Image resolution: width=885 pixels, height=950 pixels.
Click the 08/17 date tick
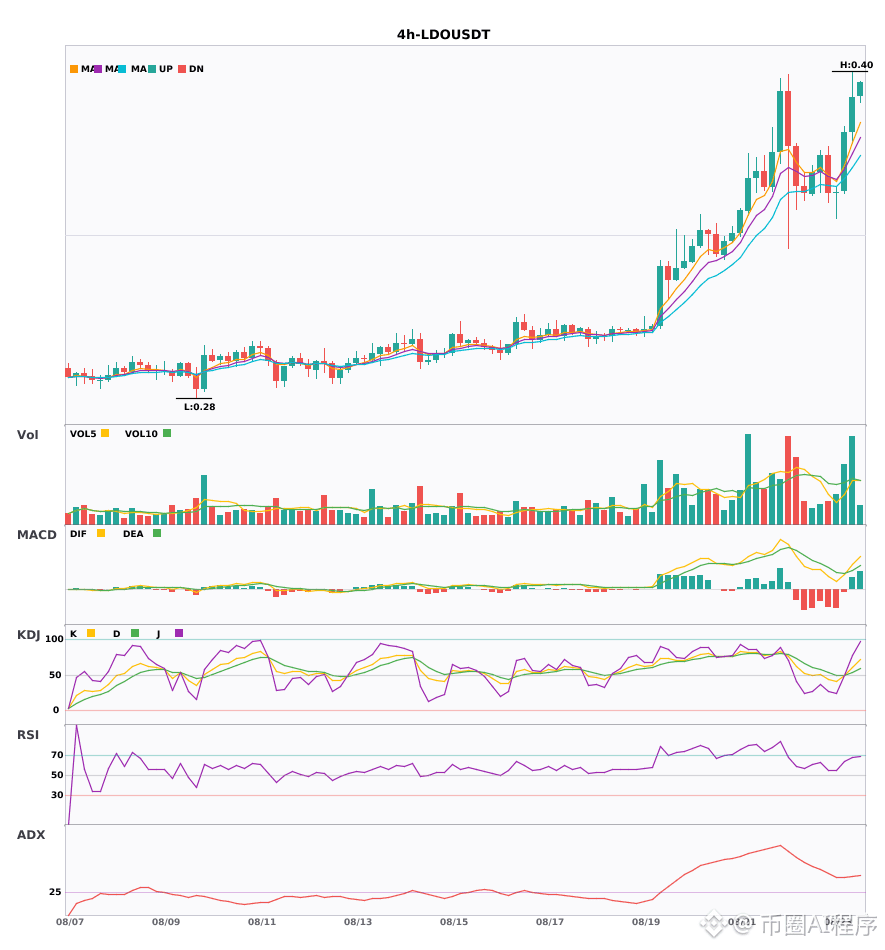pos(550,922)
